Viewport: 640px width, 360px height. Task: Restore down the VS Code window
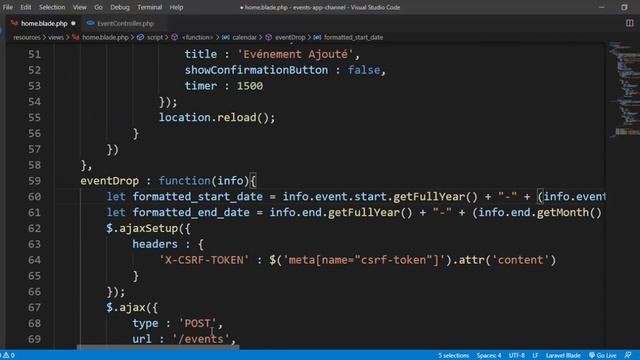624,7
